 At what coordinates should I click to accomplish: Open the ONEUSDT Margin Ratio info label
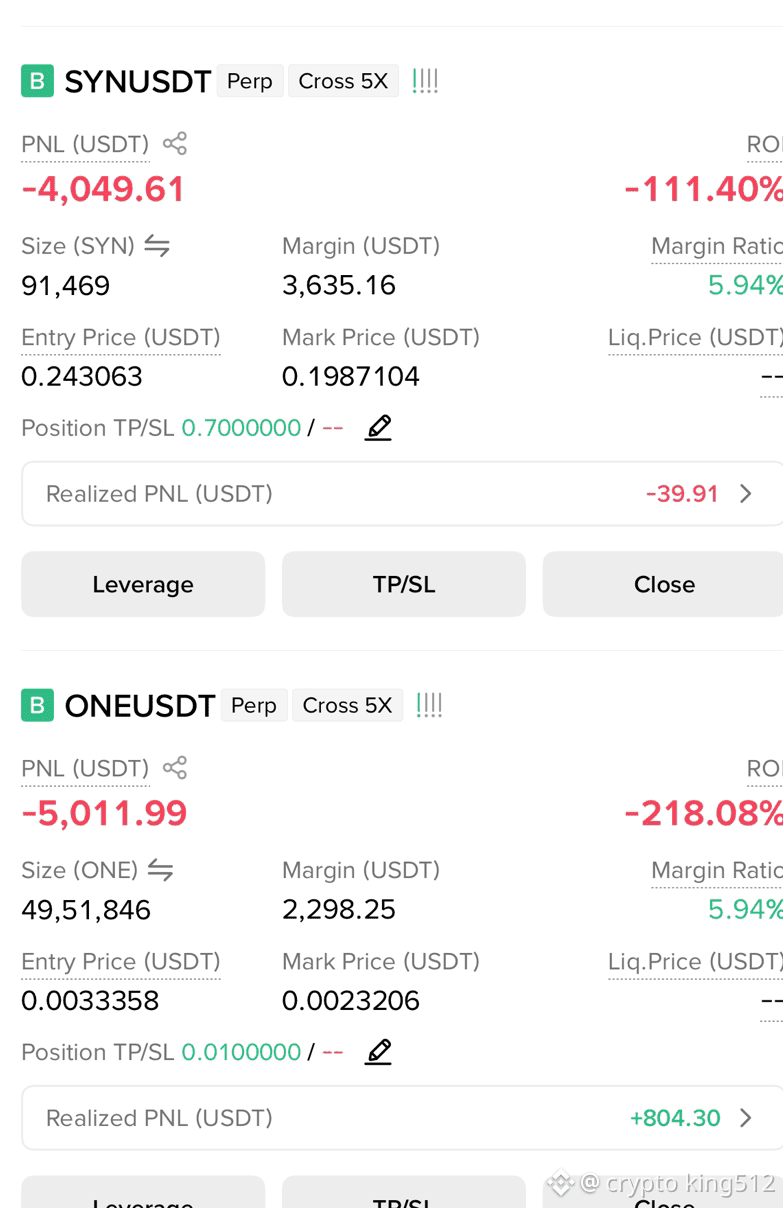pyautogui.click(x=716, y=870)
